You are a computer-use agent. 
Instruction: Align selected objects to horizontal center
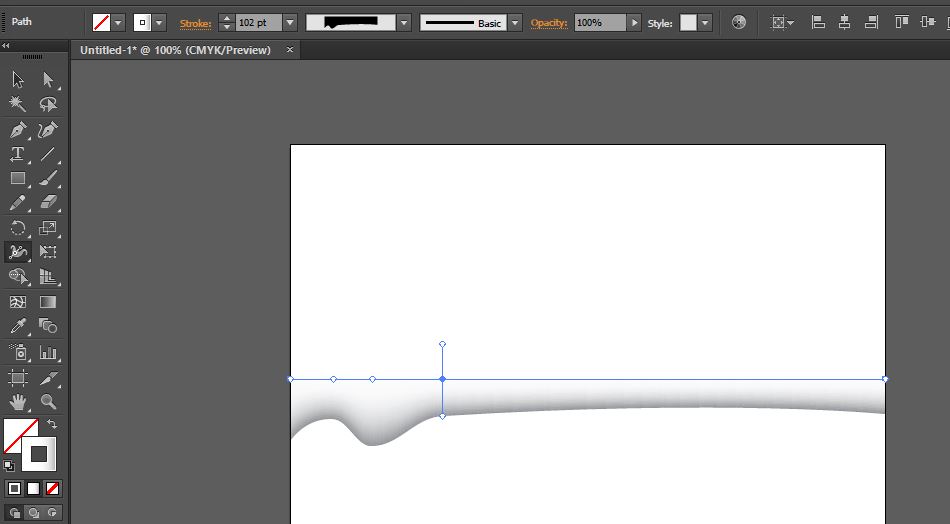845,22
